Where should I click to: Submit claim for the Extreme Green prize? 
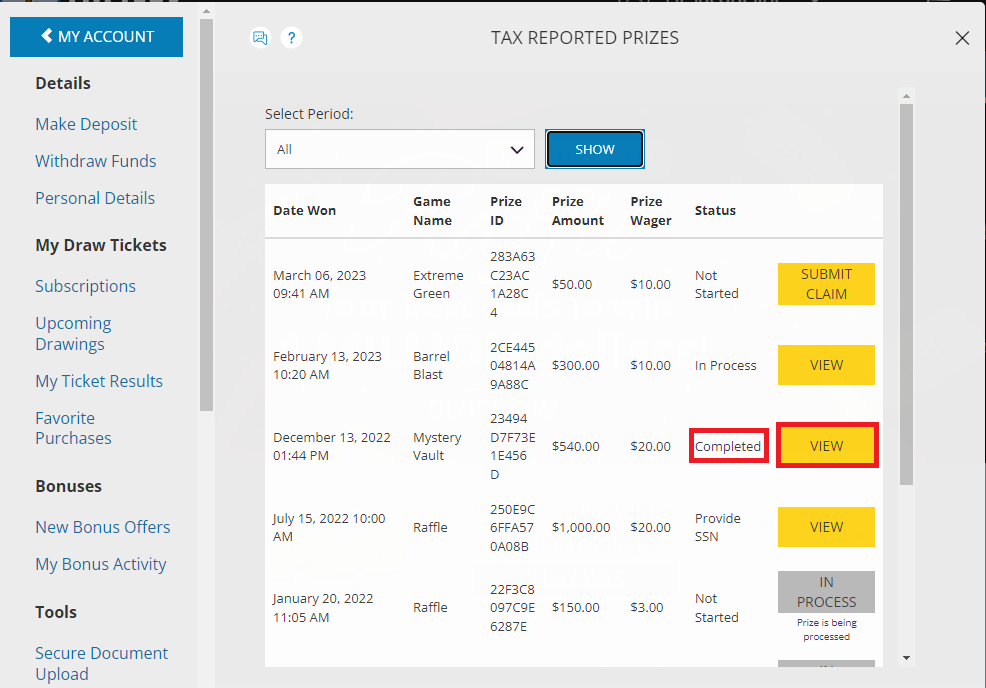point(826,284)
